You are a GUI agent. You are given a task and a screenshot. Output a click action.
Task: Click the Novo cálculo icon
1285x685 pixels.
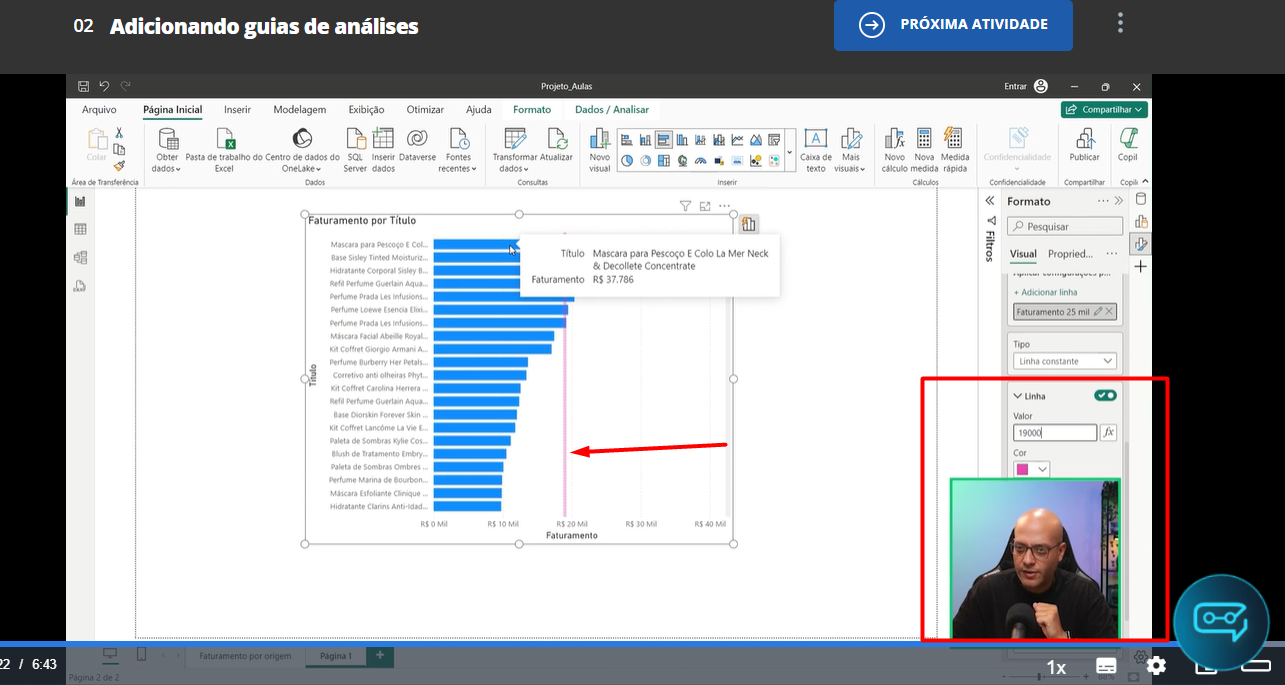pos(894,138)
